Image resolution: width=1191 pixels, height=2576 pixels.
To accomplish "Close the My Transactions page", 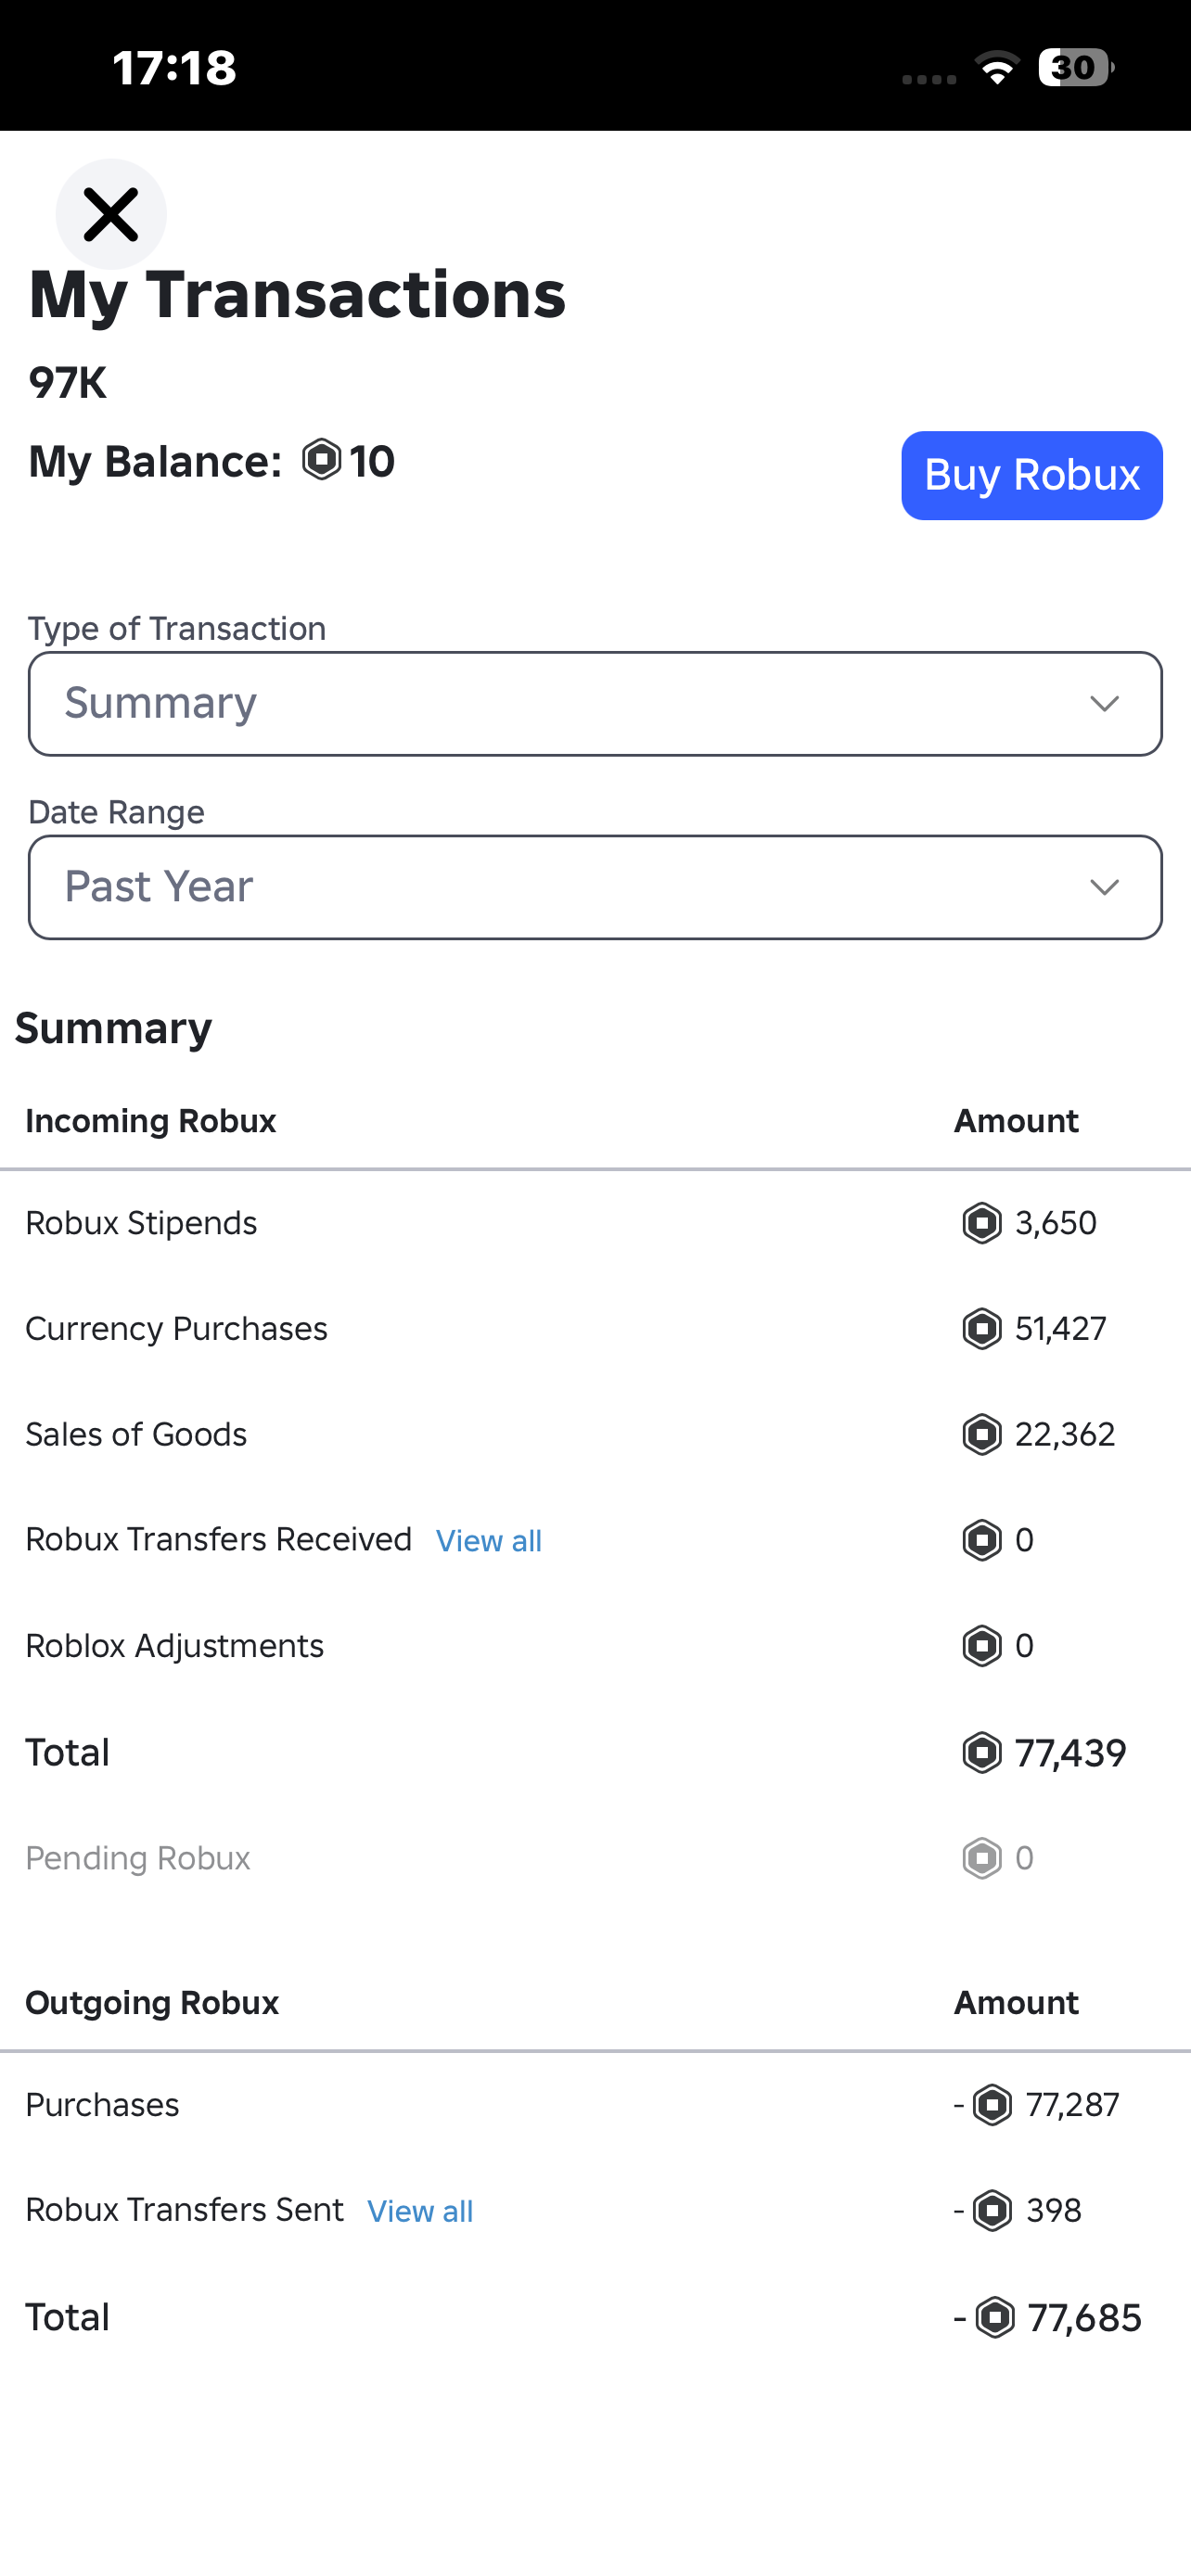I will 111,214.
